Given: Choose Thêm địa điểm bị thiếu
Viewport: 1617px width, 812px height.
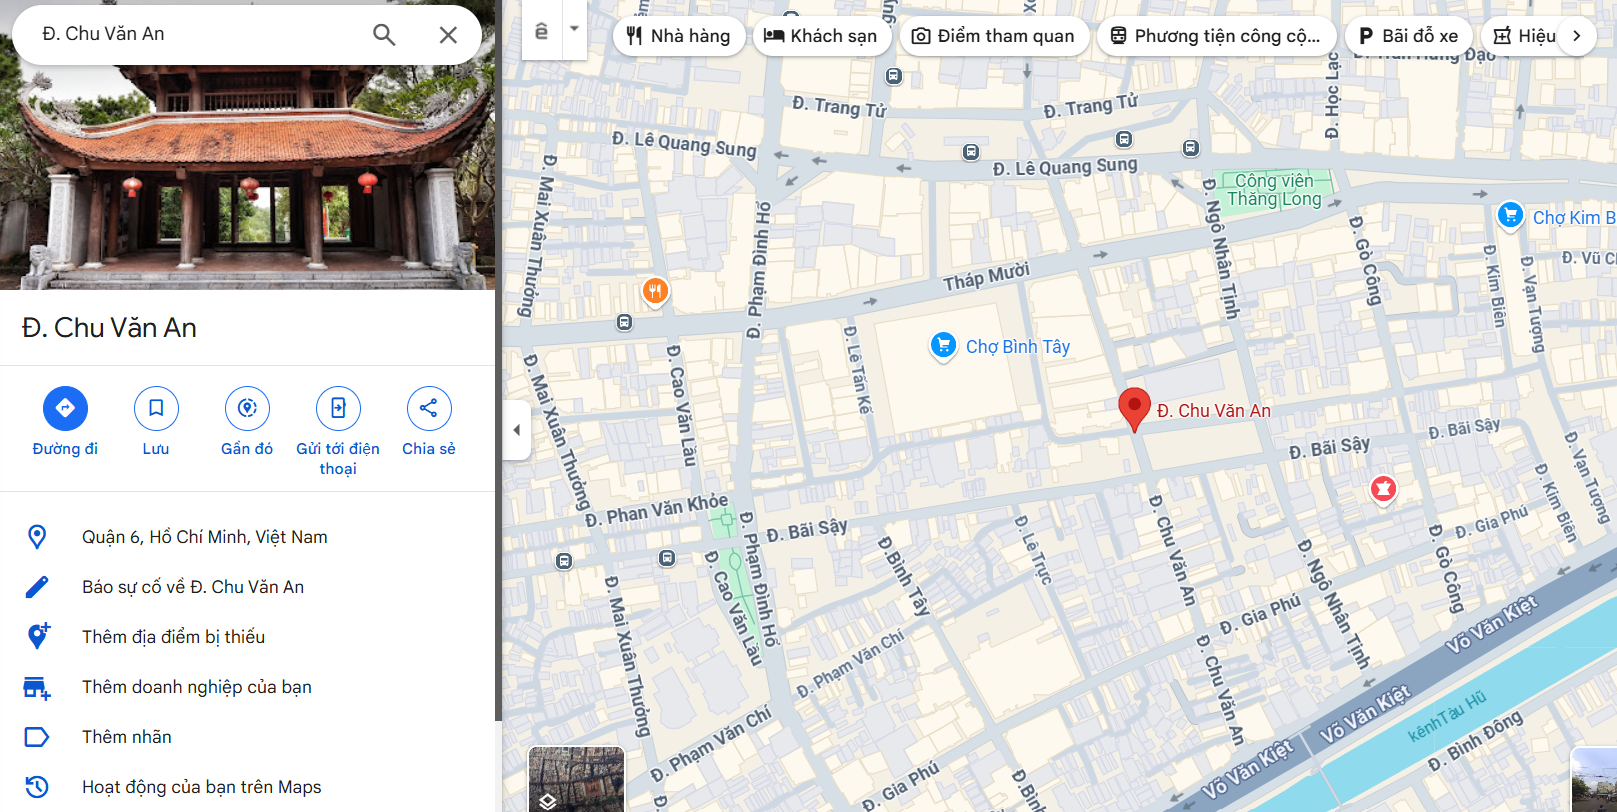Looking at the screenshot, I should click(247, 637).
